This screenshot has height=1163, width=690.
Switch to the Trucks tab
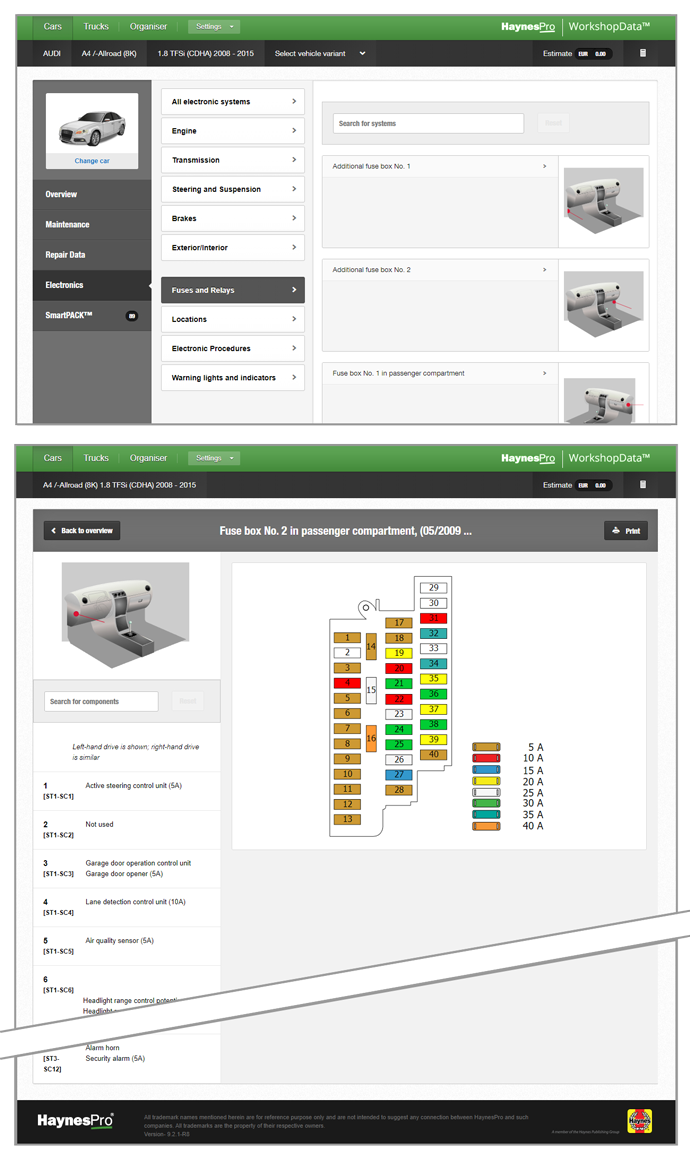pos(97,26)
